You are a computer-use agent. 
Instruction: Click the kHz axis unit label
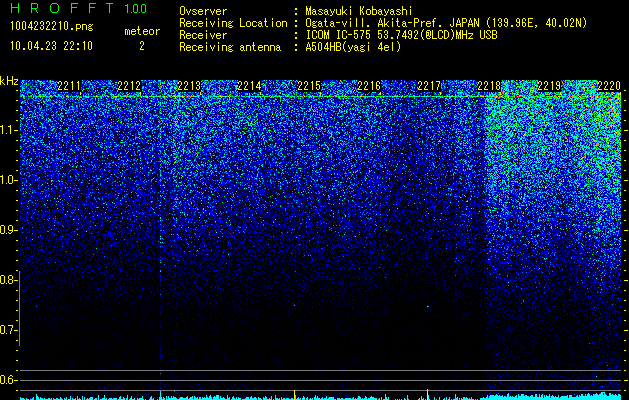coord(9,81)
